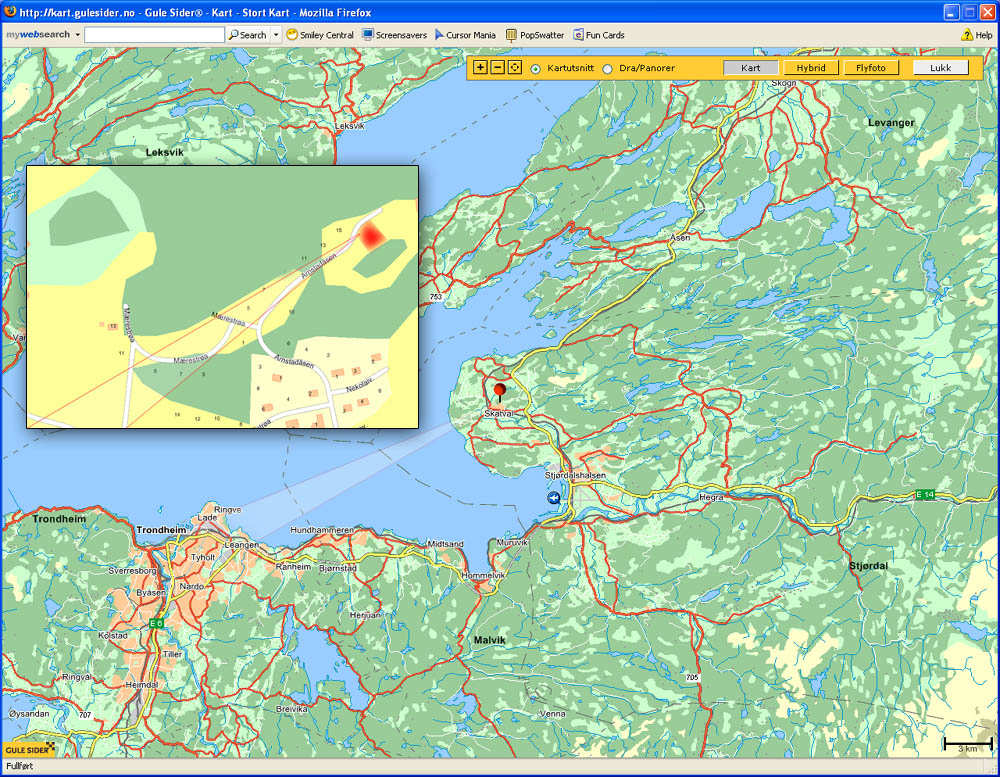Open Smiley Central from toolbar
The image size is (1000, 777).
click(x=320, y=35)
